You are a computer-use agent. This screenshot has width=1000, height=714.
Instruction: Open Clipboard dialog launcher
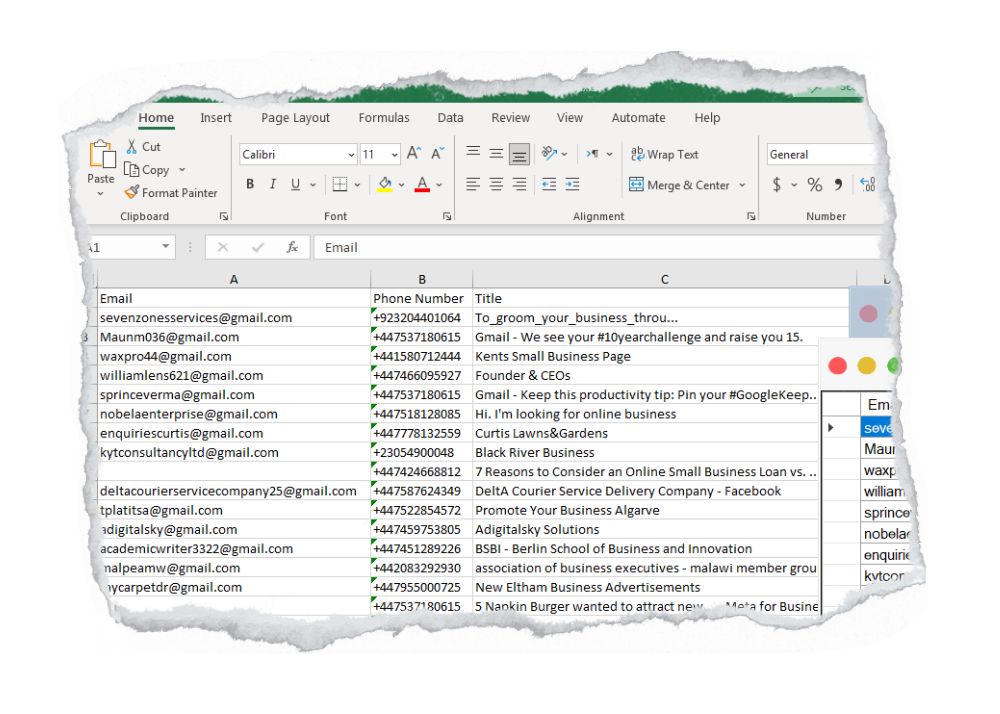click(224, 217)
